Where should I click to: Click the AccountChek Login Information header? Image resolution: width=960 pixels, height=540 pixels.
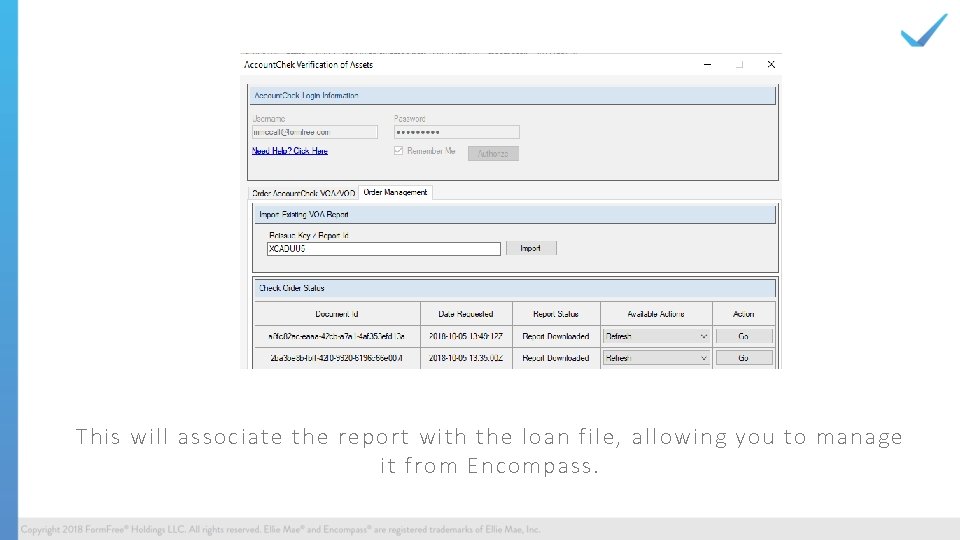pos(512,96)
